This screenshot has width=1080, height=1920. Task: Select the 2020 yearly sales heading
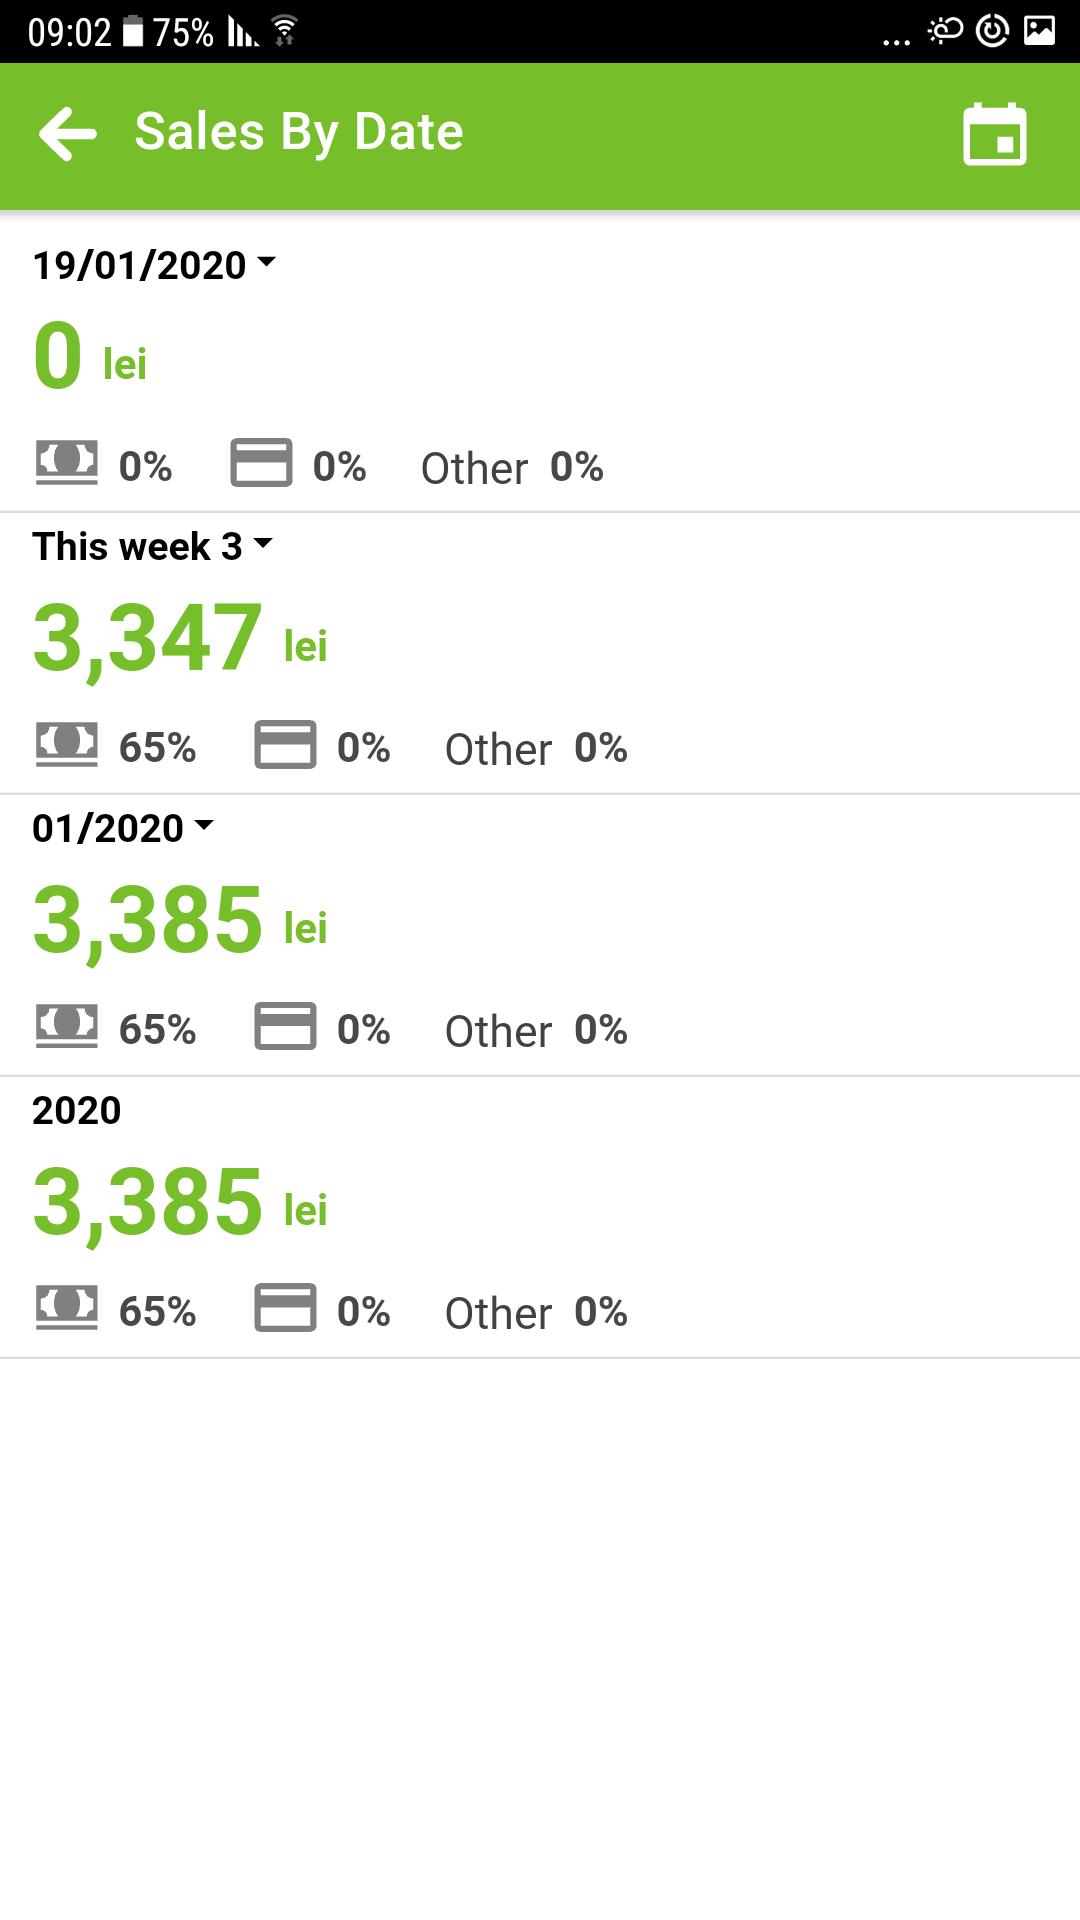coord(77,1110)
